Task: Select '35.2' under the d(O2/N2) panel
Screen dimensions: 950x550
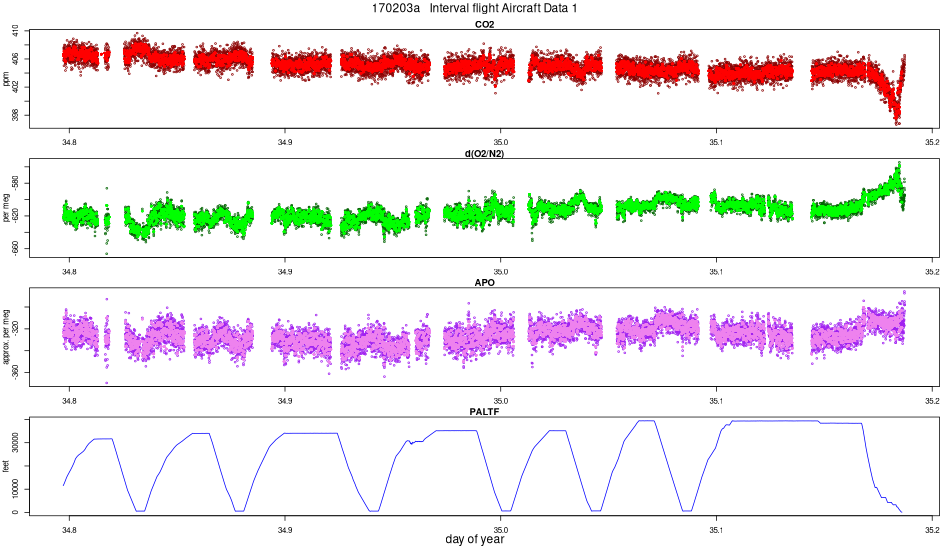Action: pyautogui.click(x=932, y=271)
